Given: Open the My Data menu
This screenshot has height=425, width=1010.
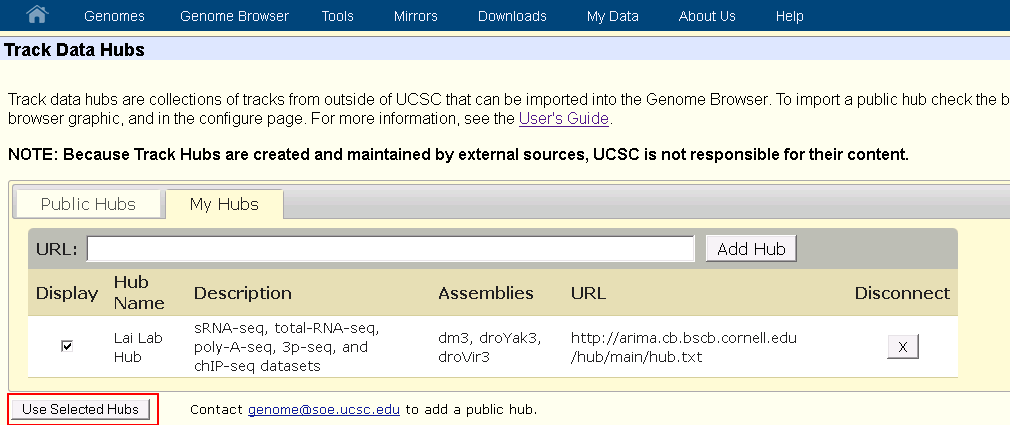Looking at the screenshot, I should (612, 16).
